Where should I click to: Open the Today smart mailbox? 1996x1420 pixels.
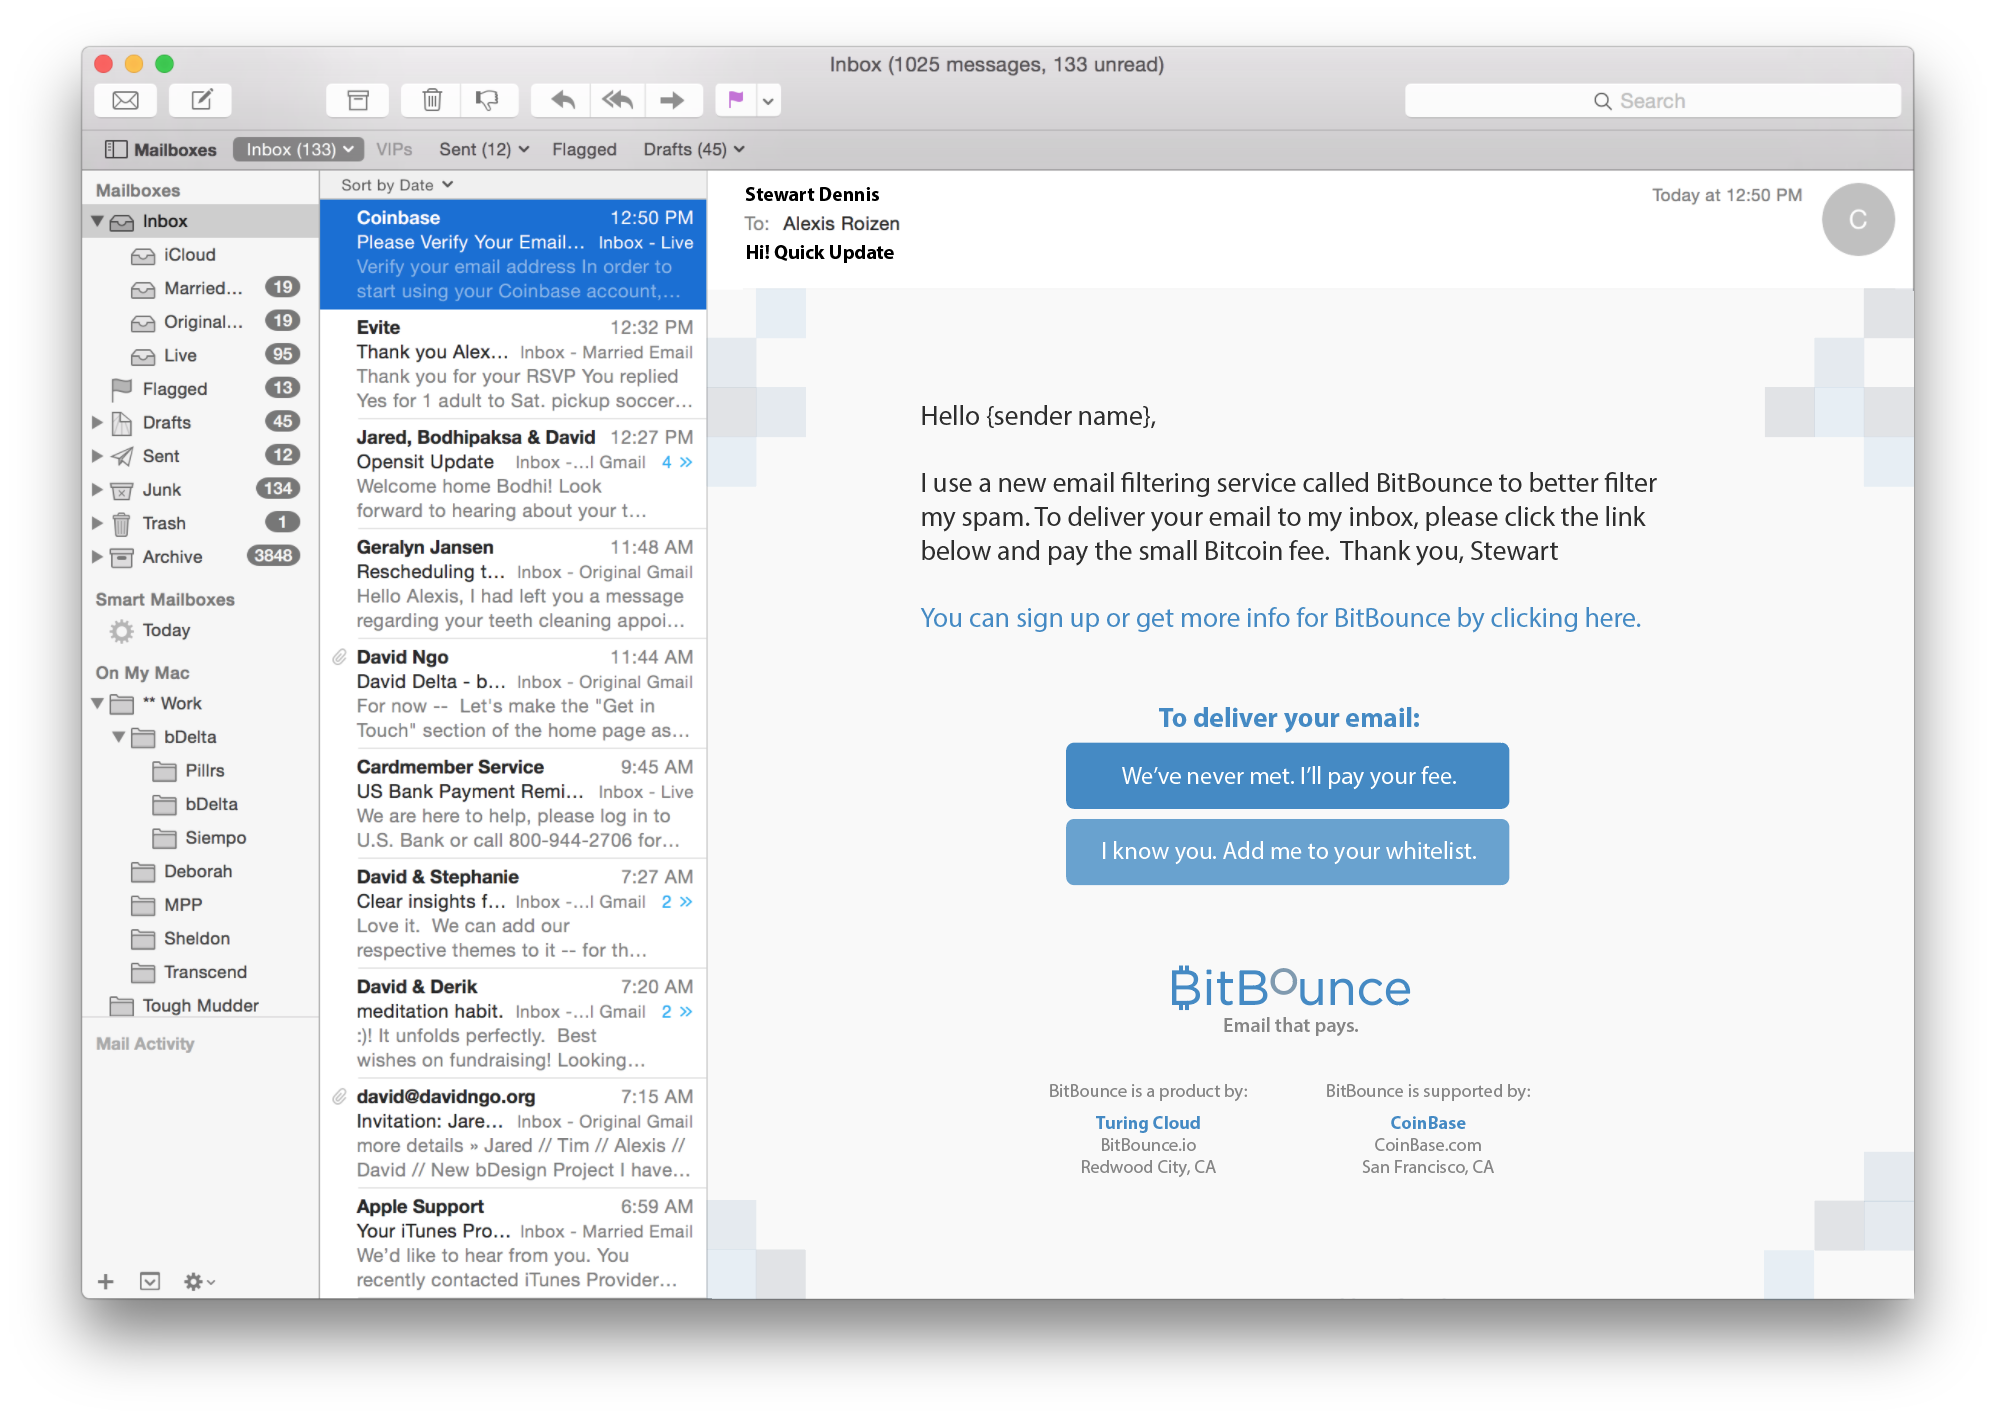(200, 630)
